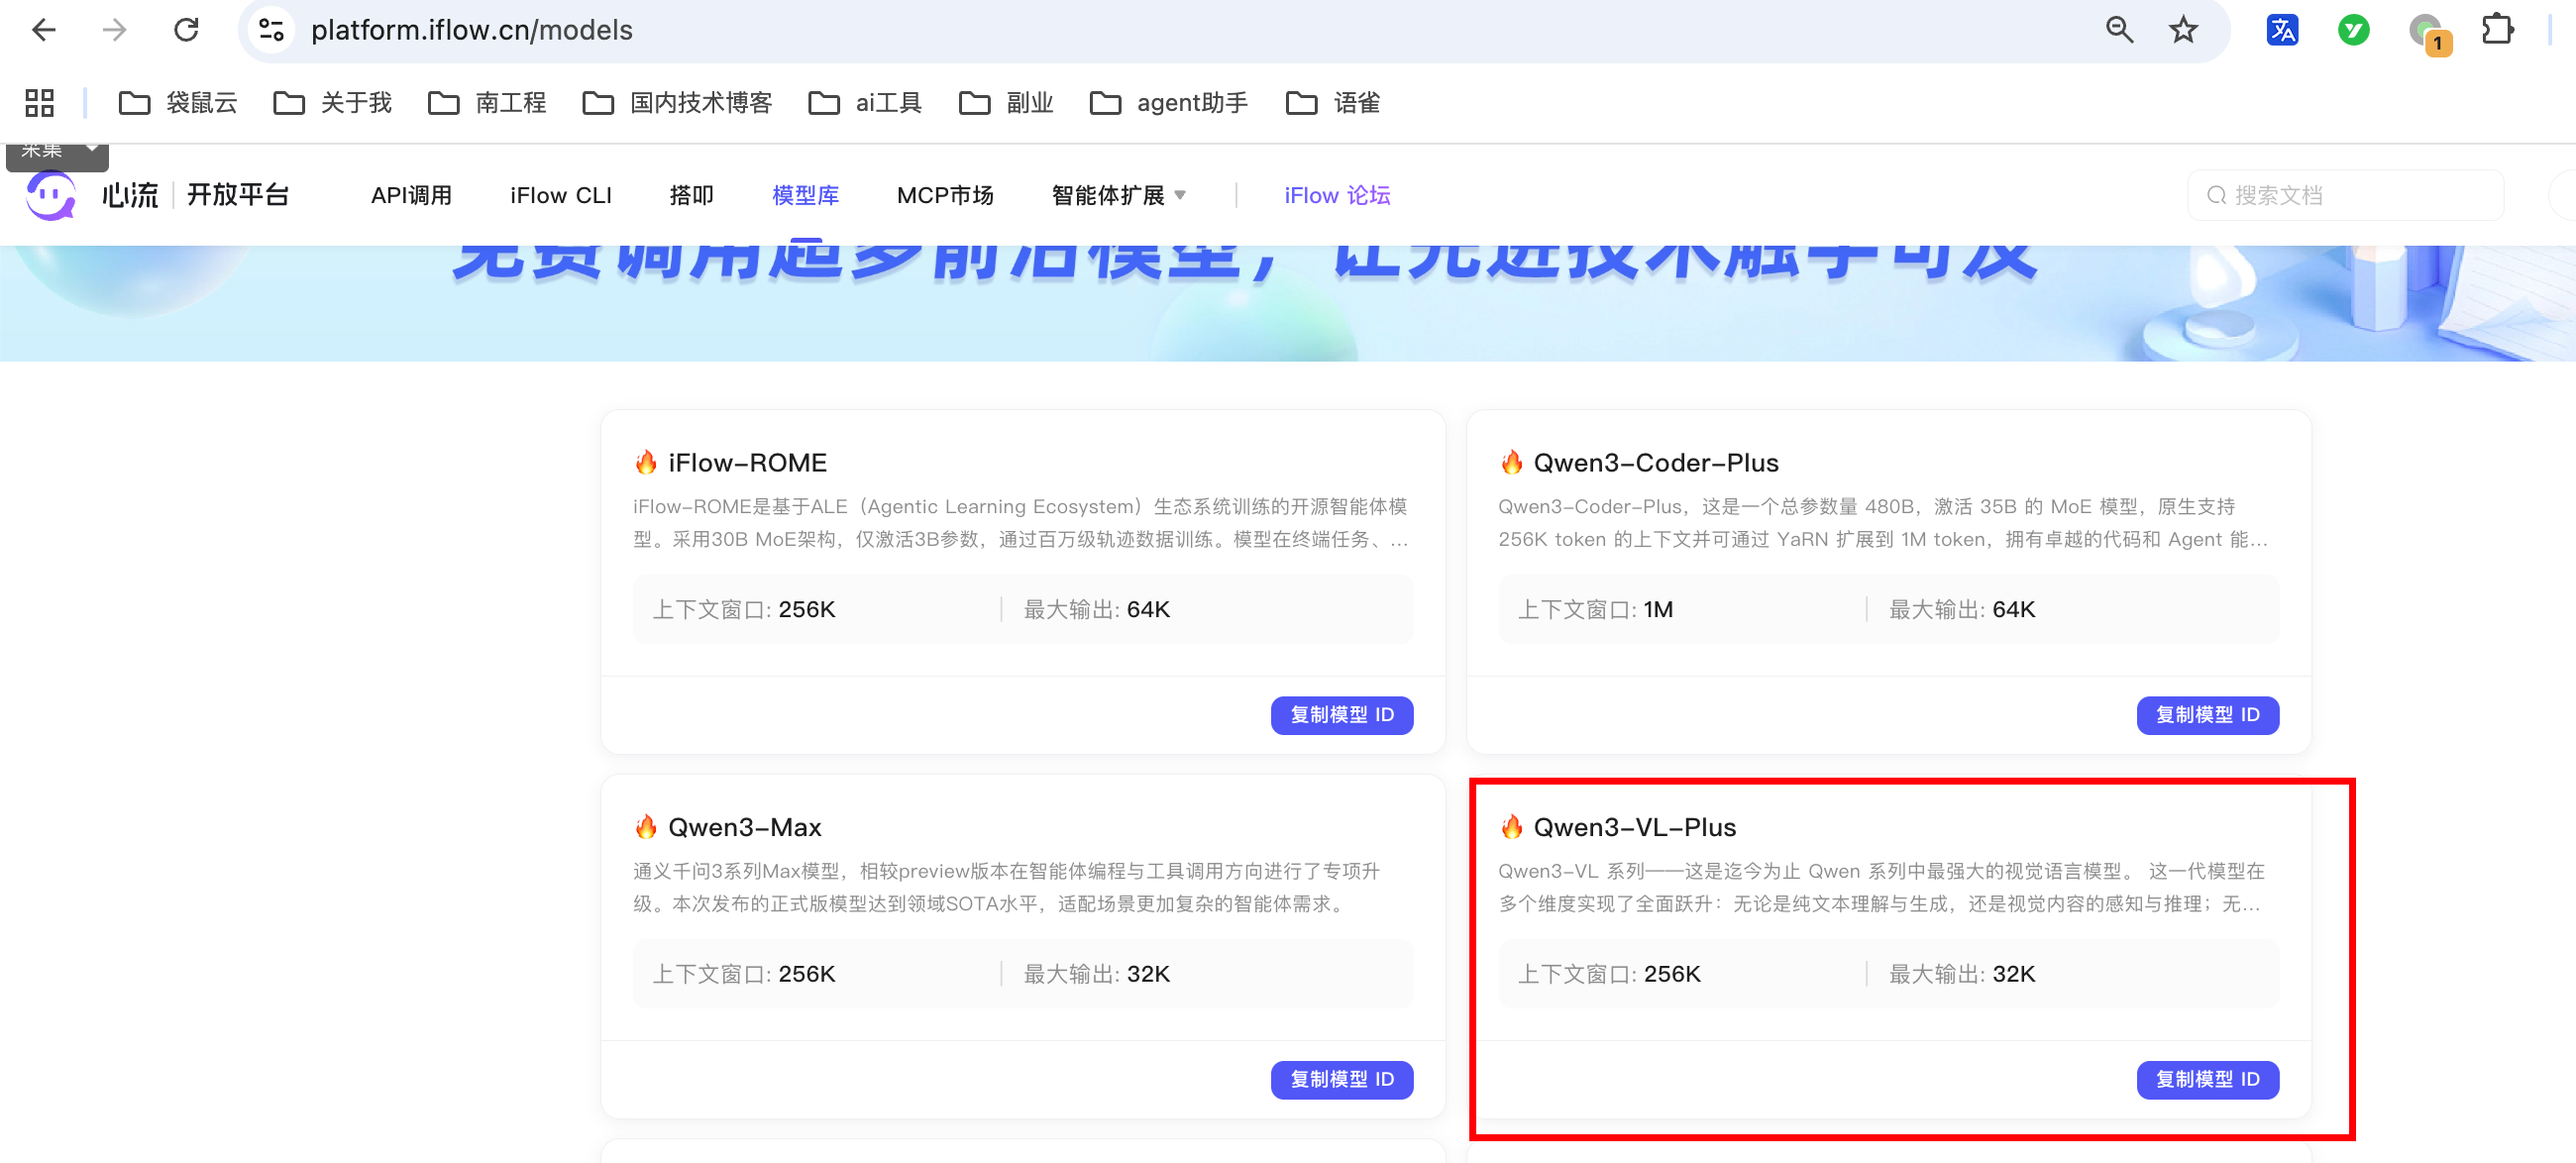Copy model ID for Qwen3-VL-Plus

click(x=2207, y=1079)
